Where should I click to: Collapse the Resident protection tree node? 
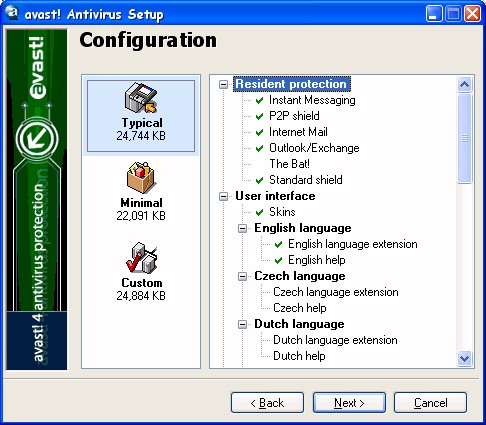click(223, 84)
